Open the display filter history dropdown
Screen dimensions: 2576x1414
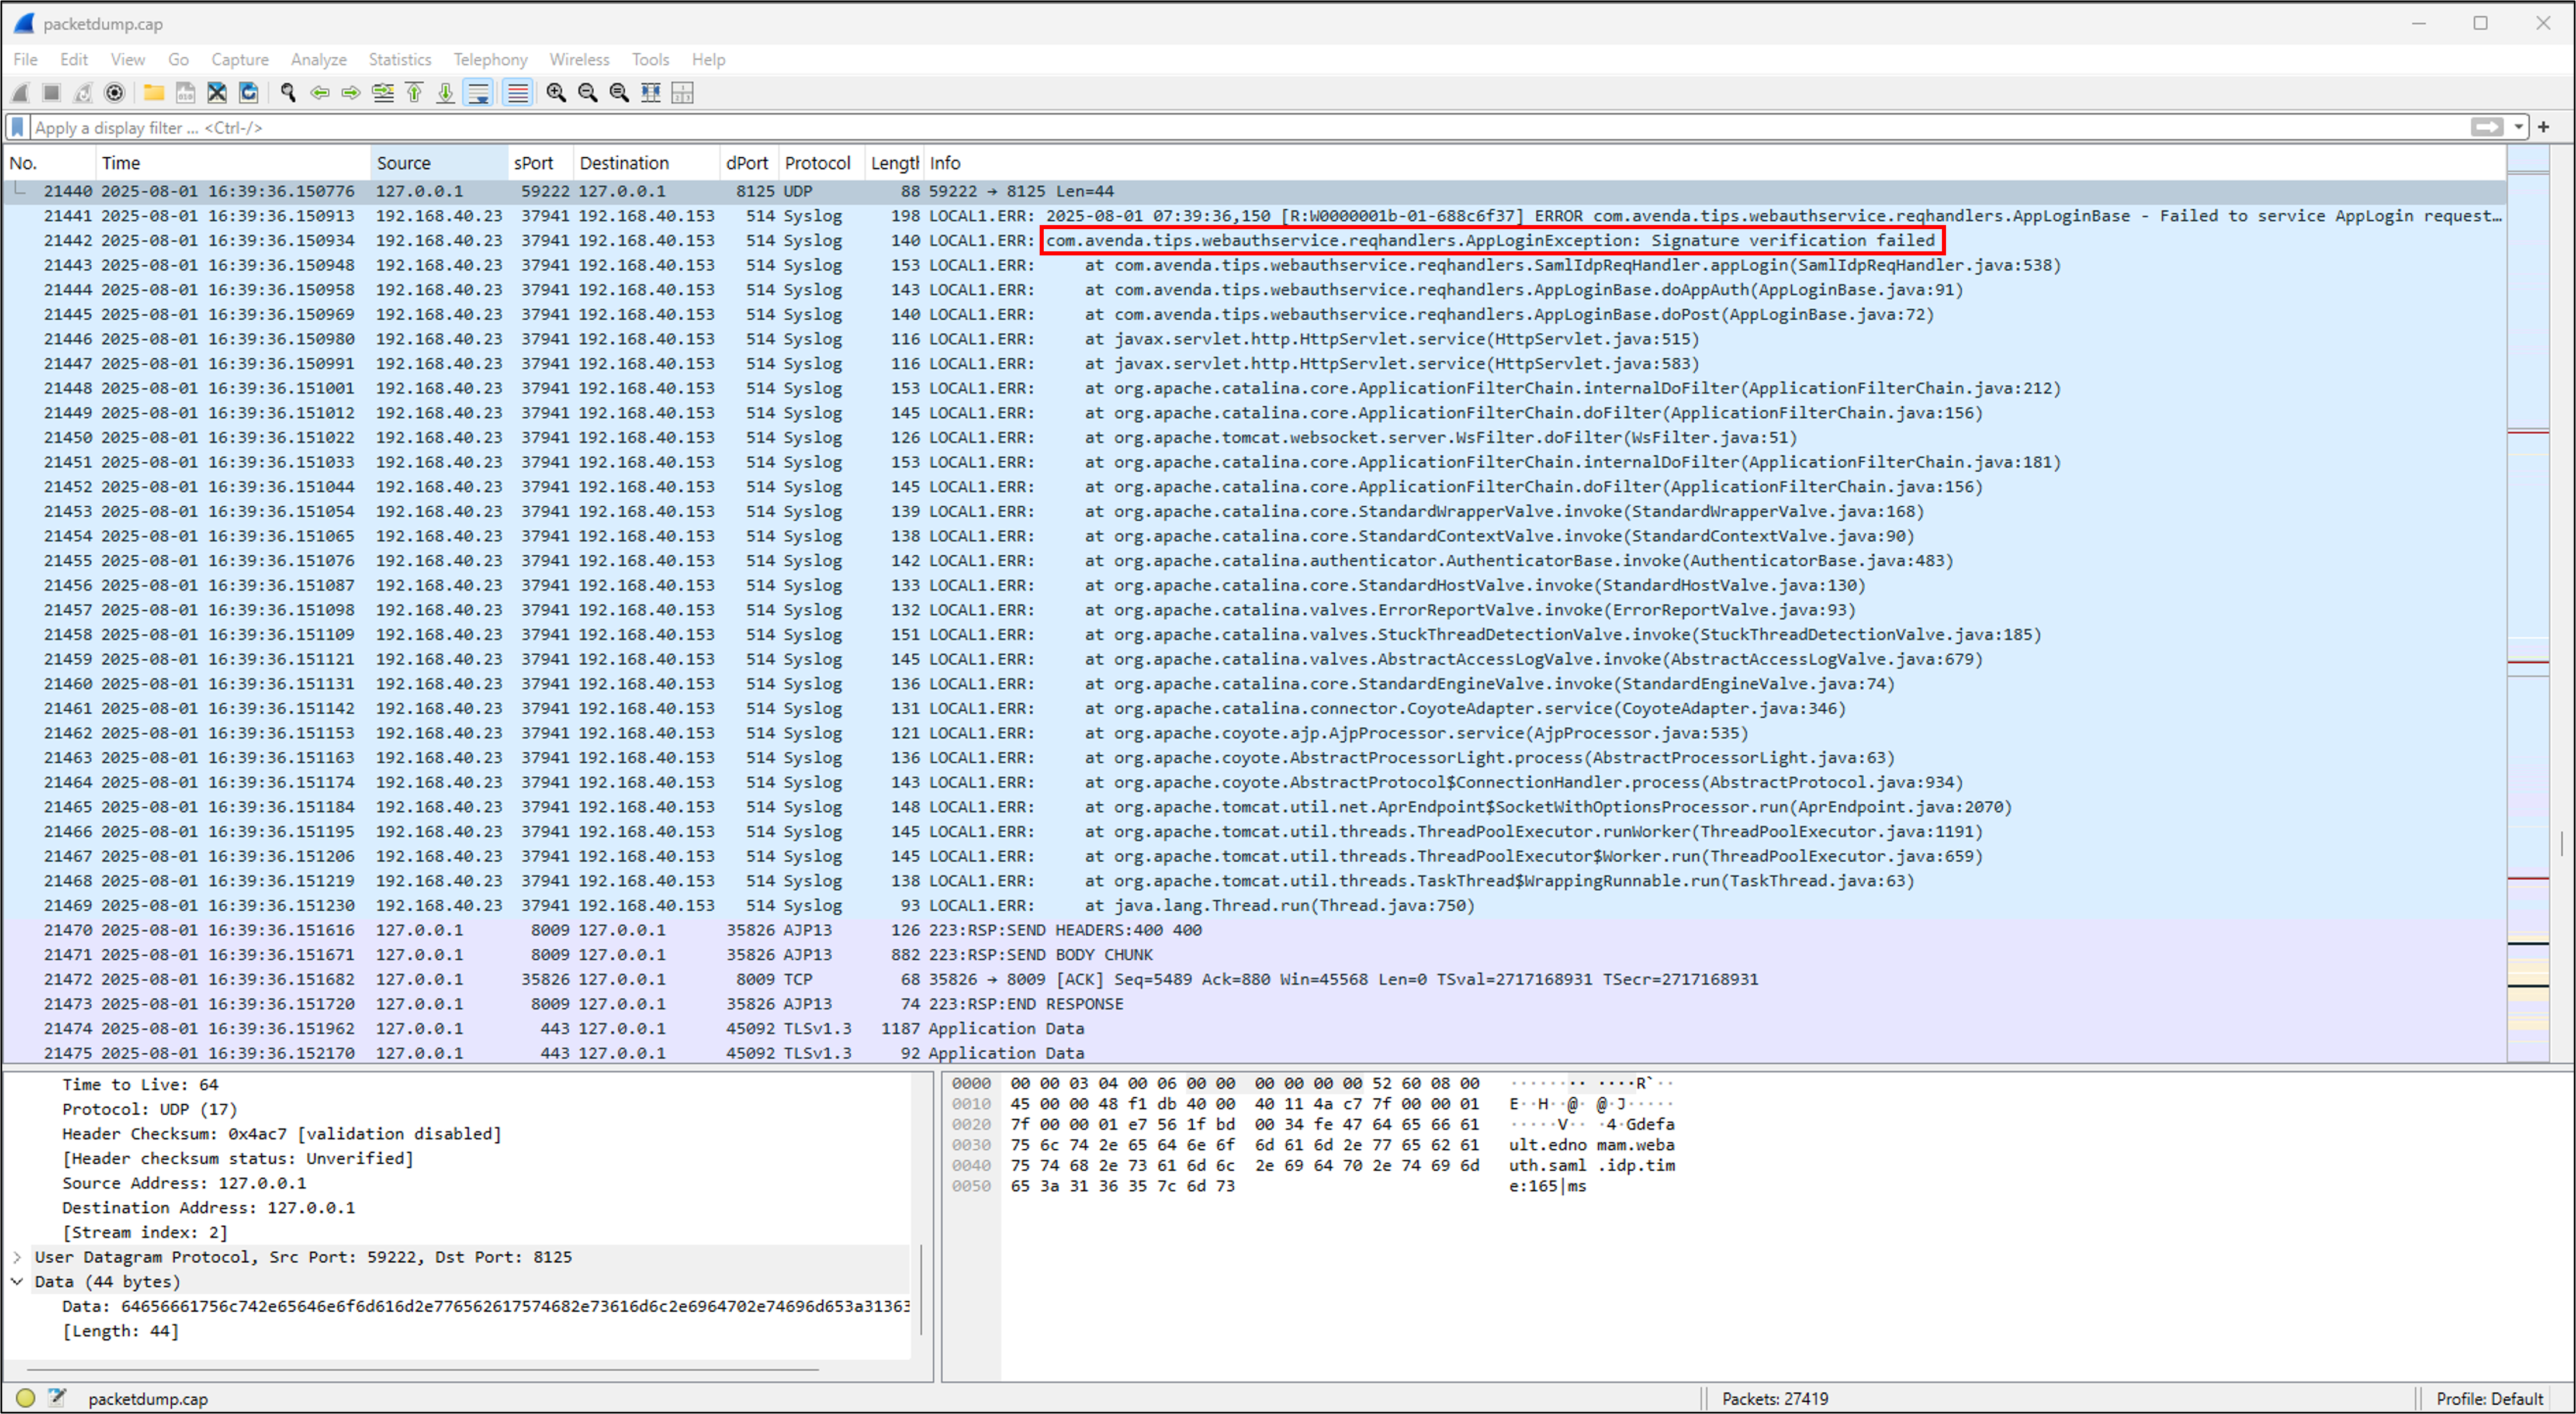click(x=2518, y=127)
